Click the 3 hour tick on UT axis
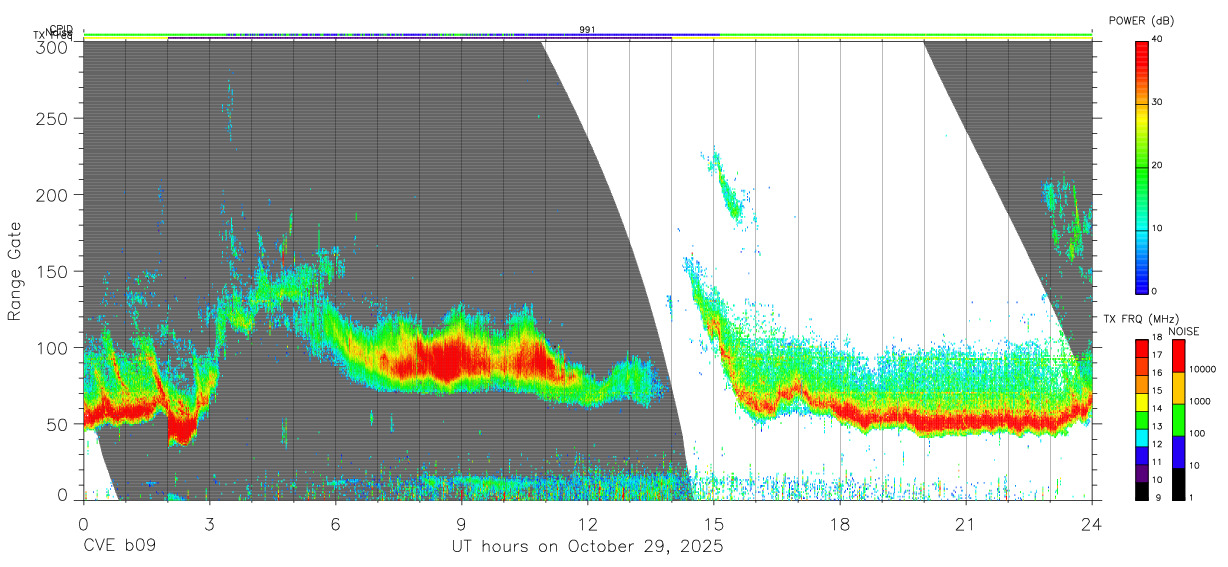Image resolution: width=1228 pixels, height=567 pixels. click(209, 523)
